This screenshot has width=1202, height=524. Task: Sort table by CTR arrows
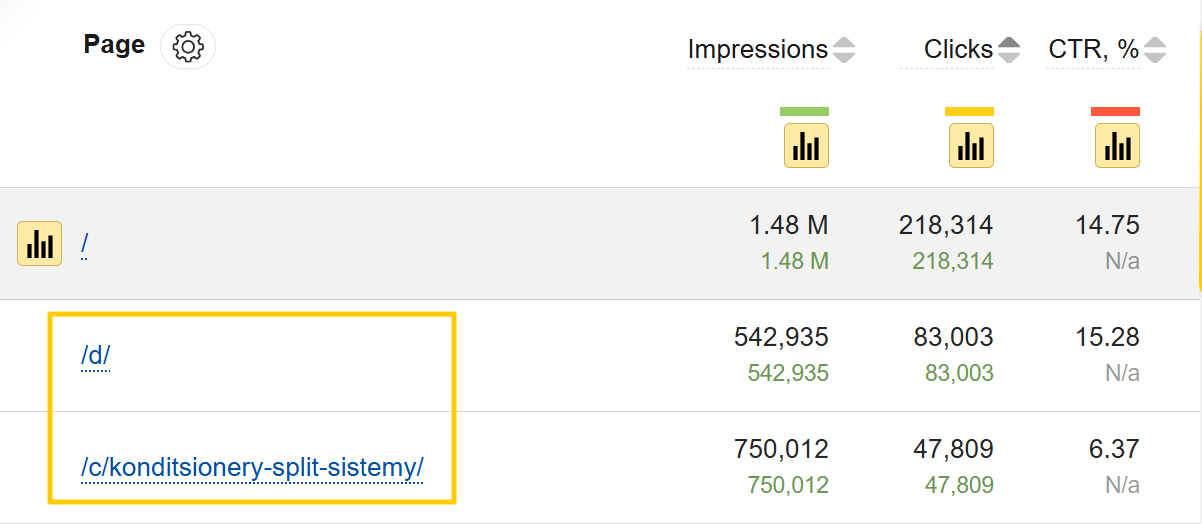(1154, 49)
